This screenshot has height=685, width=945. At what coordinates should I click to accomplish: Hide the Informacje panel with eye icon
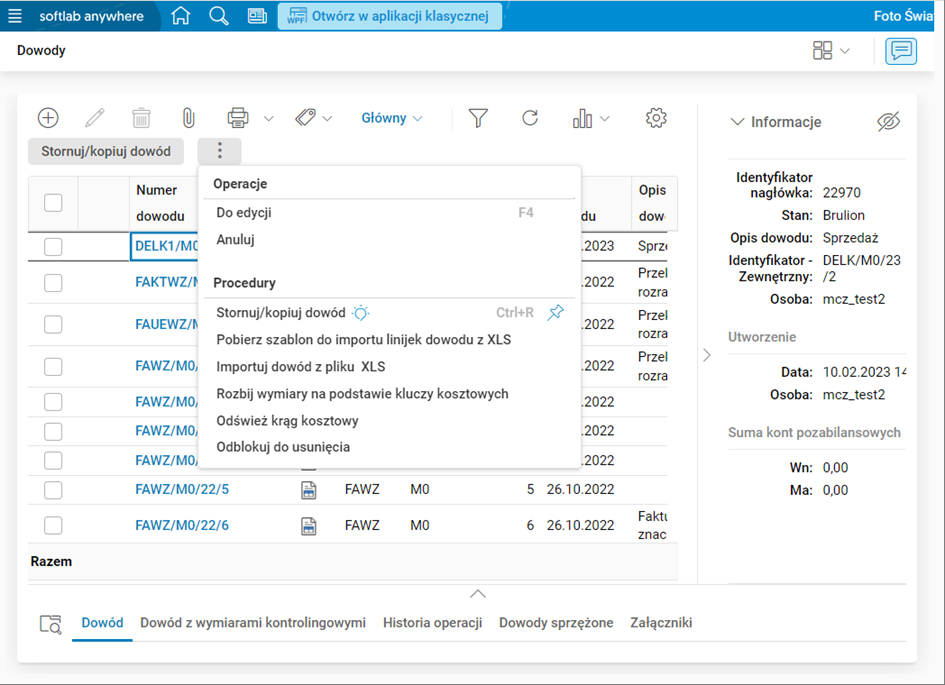pyautogui.click(x=889, y=122)
